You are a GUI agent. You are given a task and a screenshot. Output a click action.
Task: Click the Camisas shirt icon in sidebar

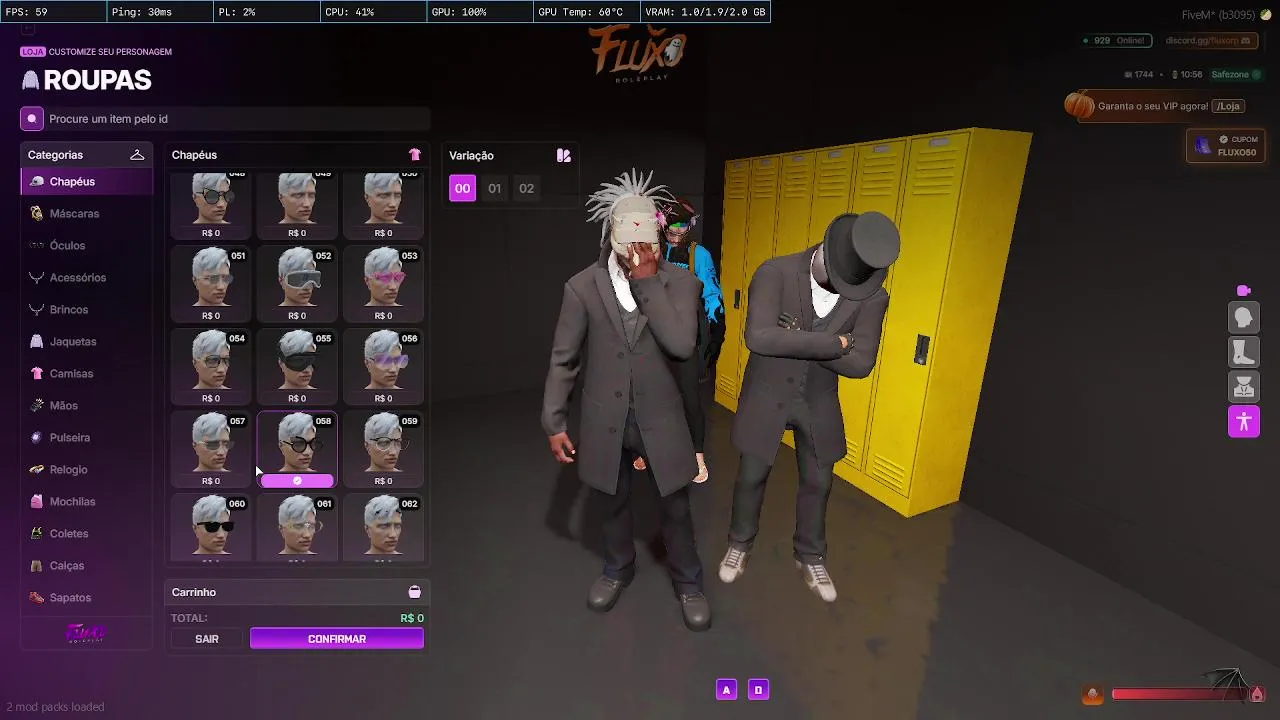tap(37, 374)
